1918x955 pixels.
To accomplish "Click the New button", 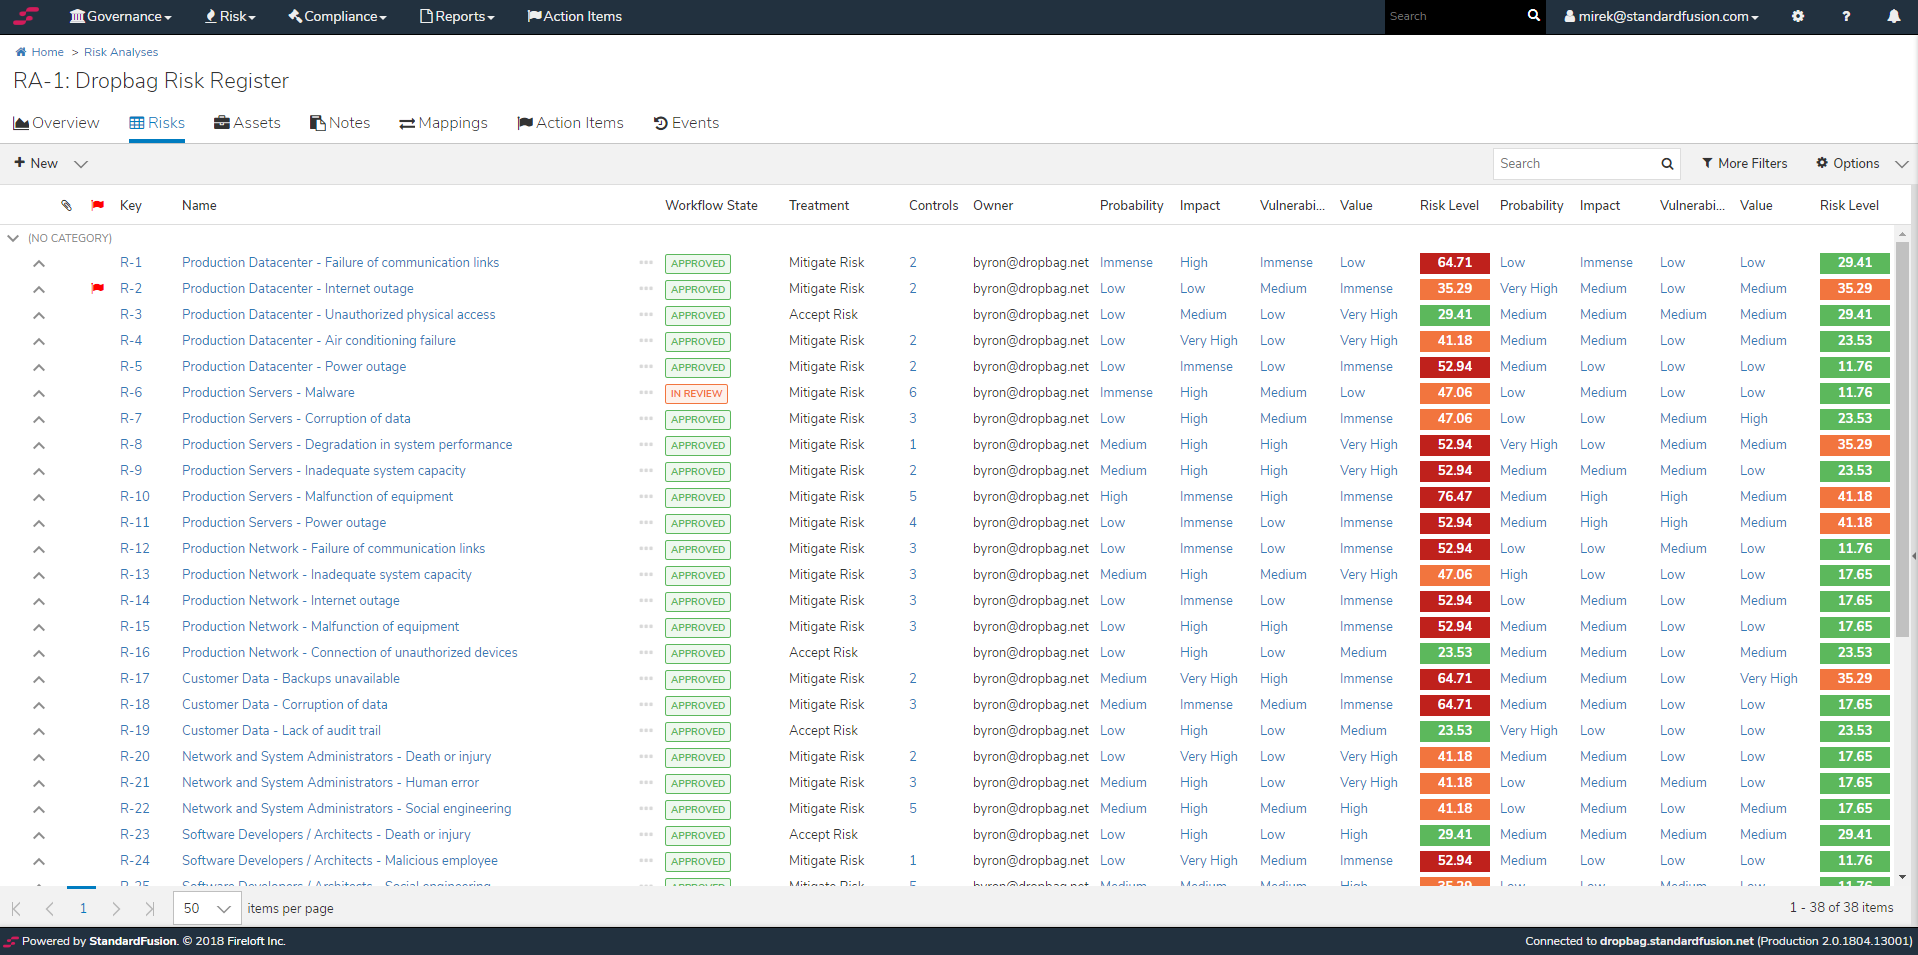I will click(x=36, y=164).
